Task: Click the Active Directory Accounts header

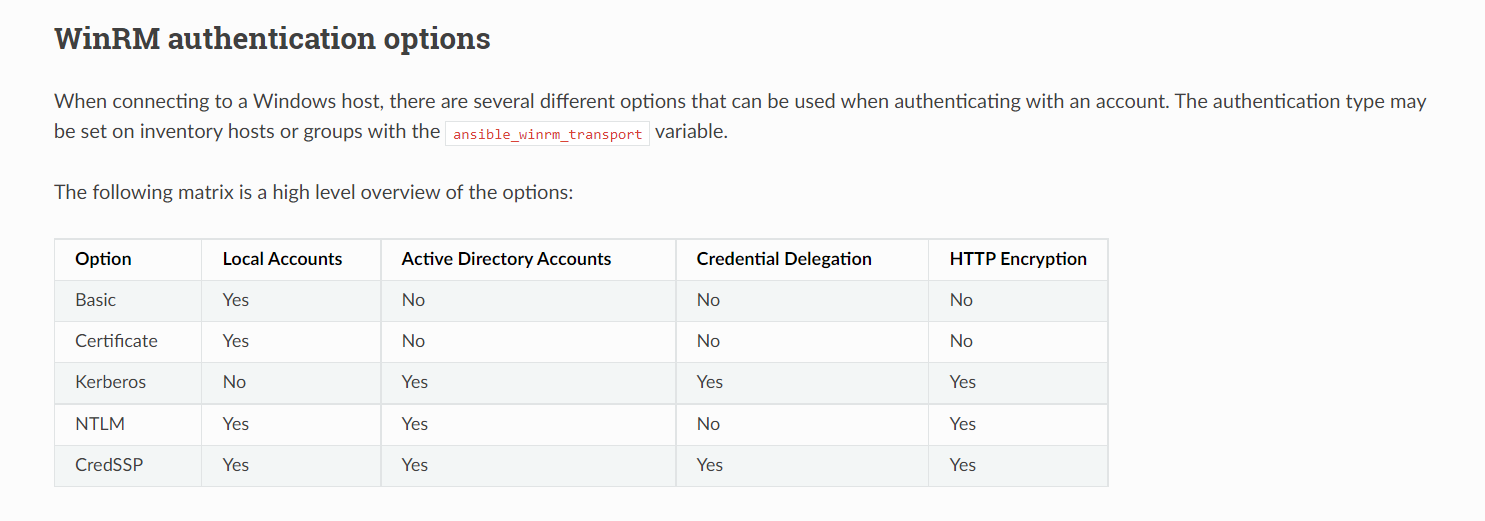Action: click(506, 259)
